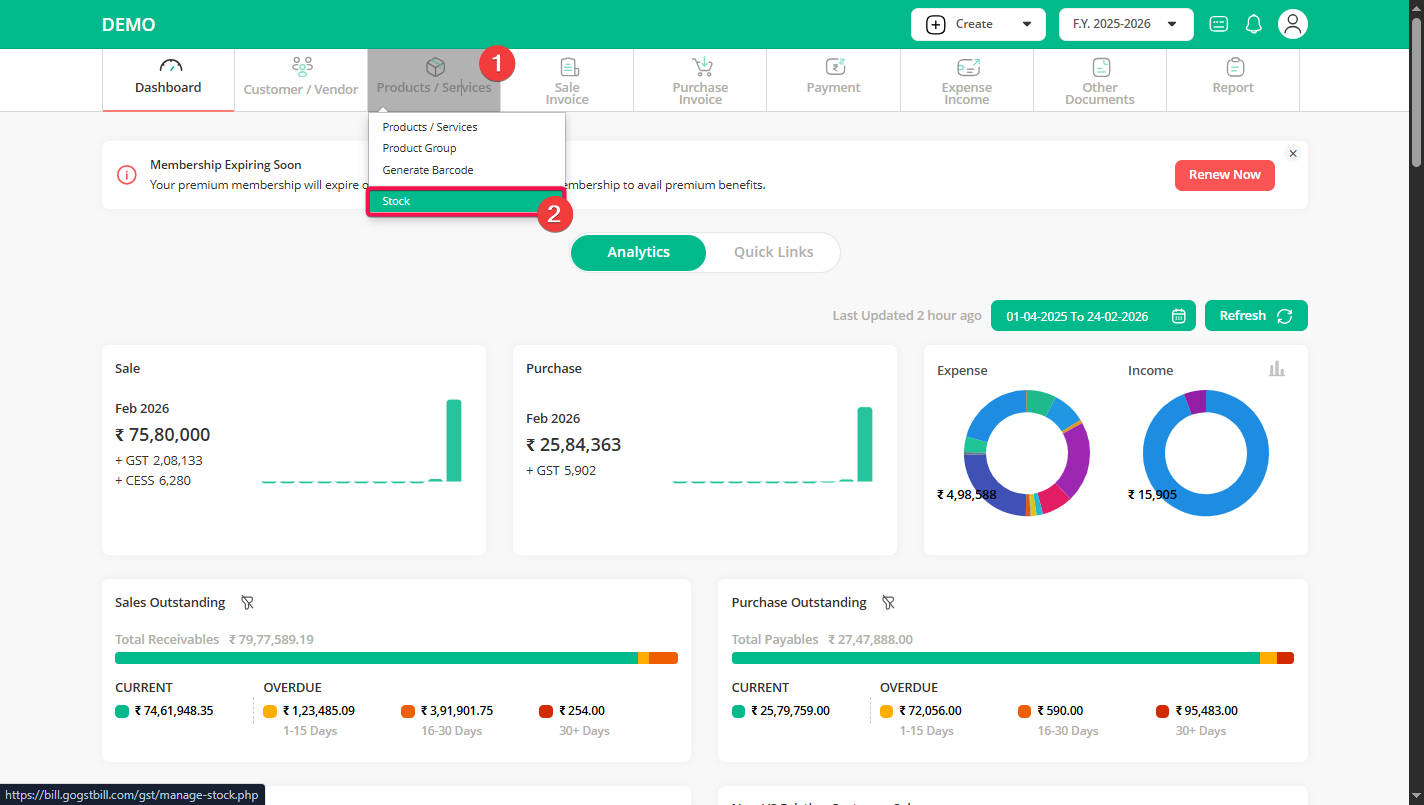Viewport: 1424px width, 805px height.
Task: Switch to bar chart view icon near Income
Action: click(1276, 369)
